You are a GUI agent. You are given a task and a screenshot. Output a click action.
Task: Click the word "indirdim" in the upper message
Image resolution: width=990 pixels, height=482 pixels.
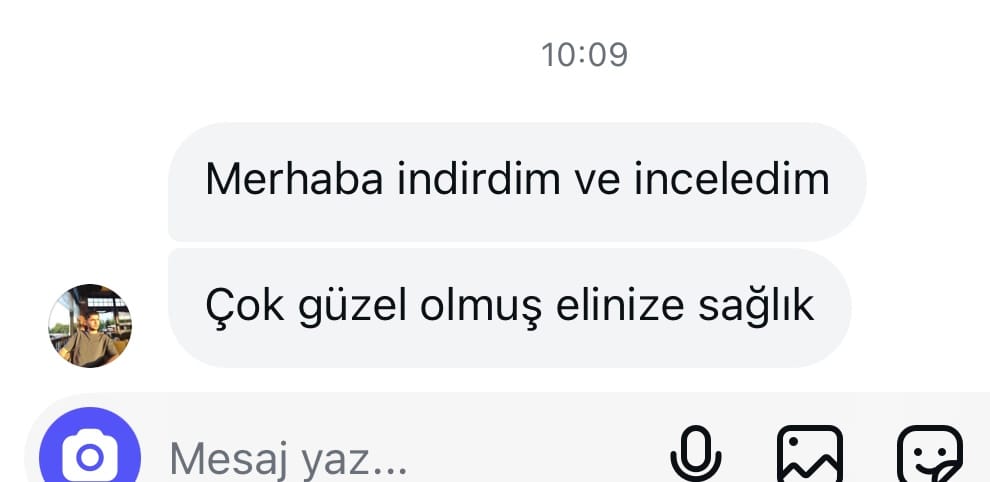pyautogui.click(x=479, y=179)
